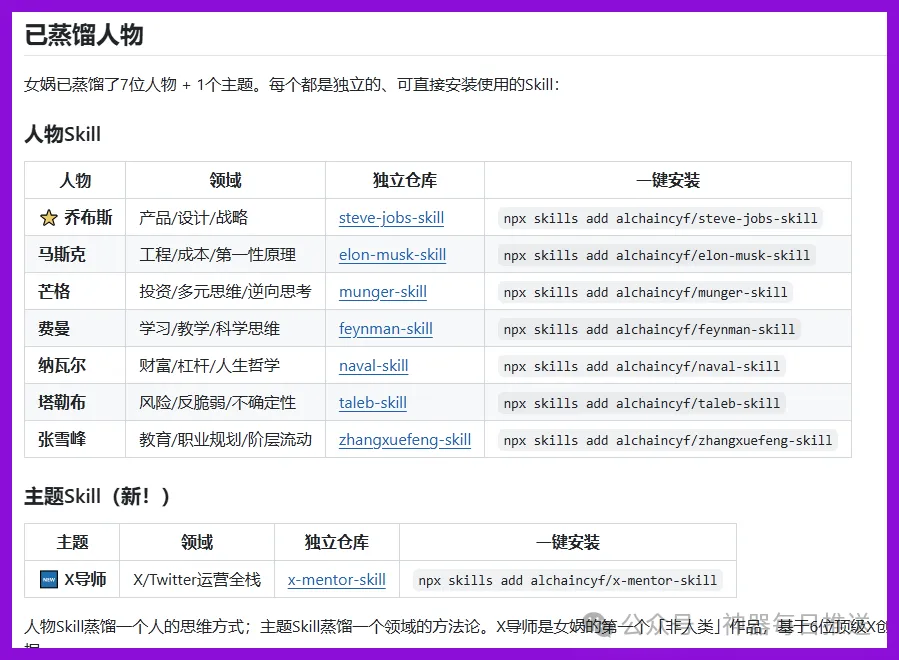The height and width of the screenshot is (660, 899).
Task: Select the zhangxuefeng-skill install command
Action: (667, 440)
